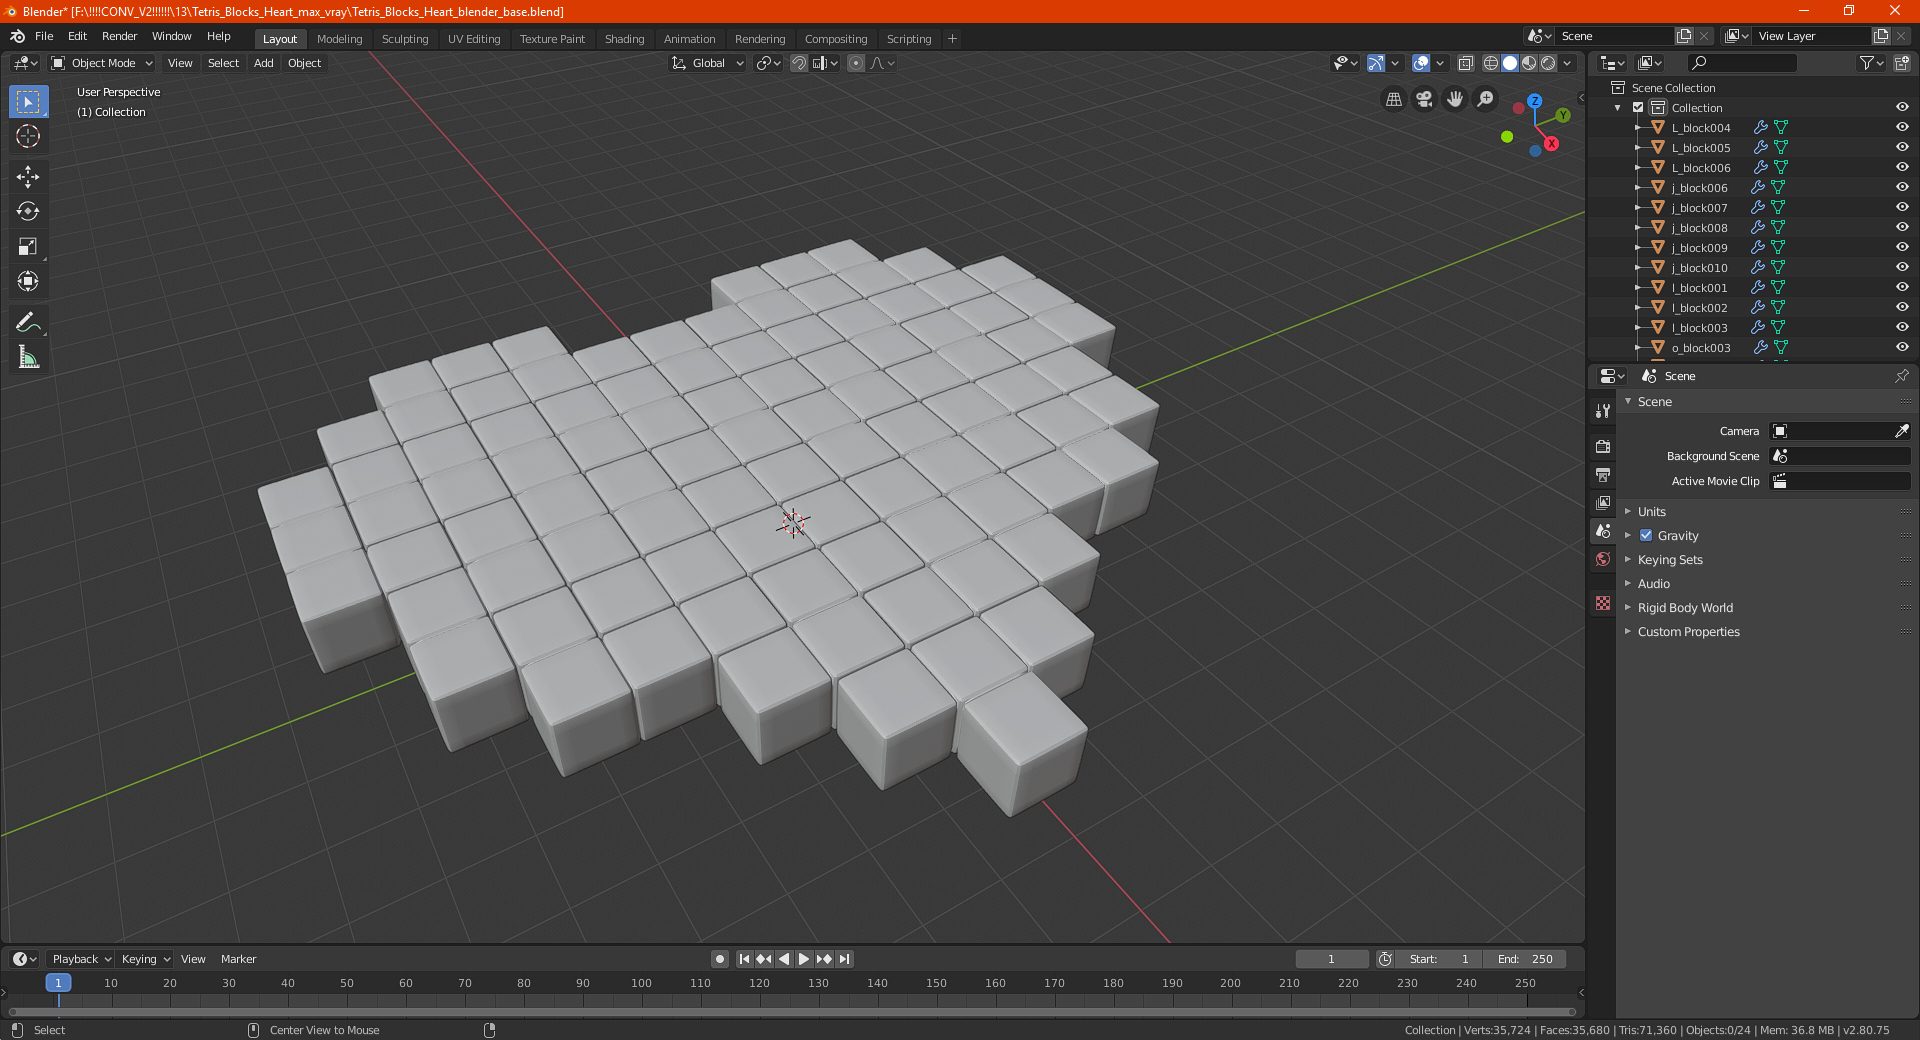This screenshot has width=1920, height=1040.
Task: Open the Texture properties tab
Action: [1603, 603]
